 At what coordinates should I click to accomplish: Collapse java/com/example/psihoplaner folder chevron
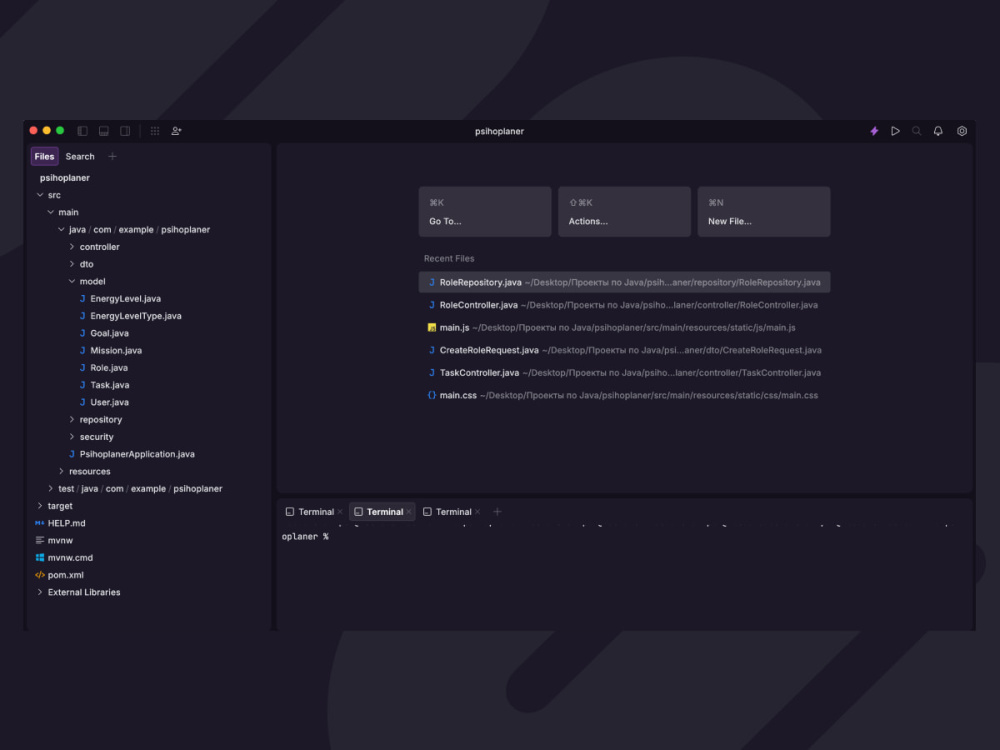coord(61,229)
